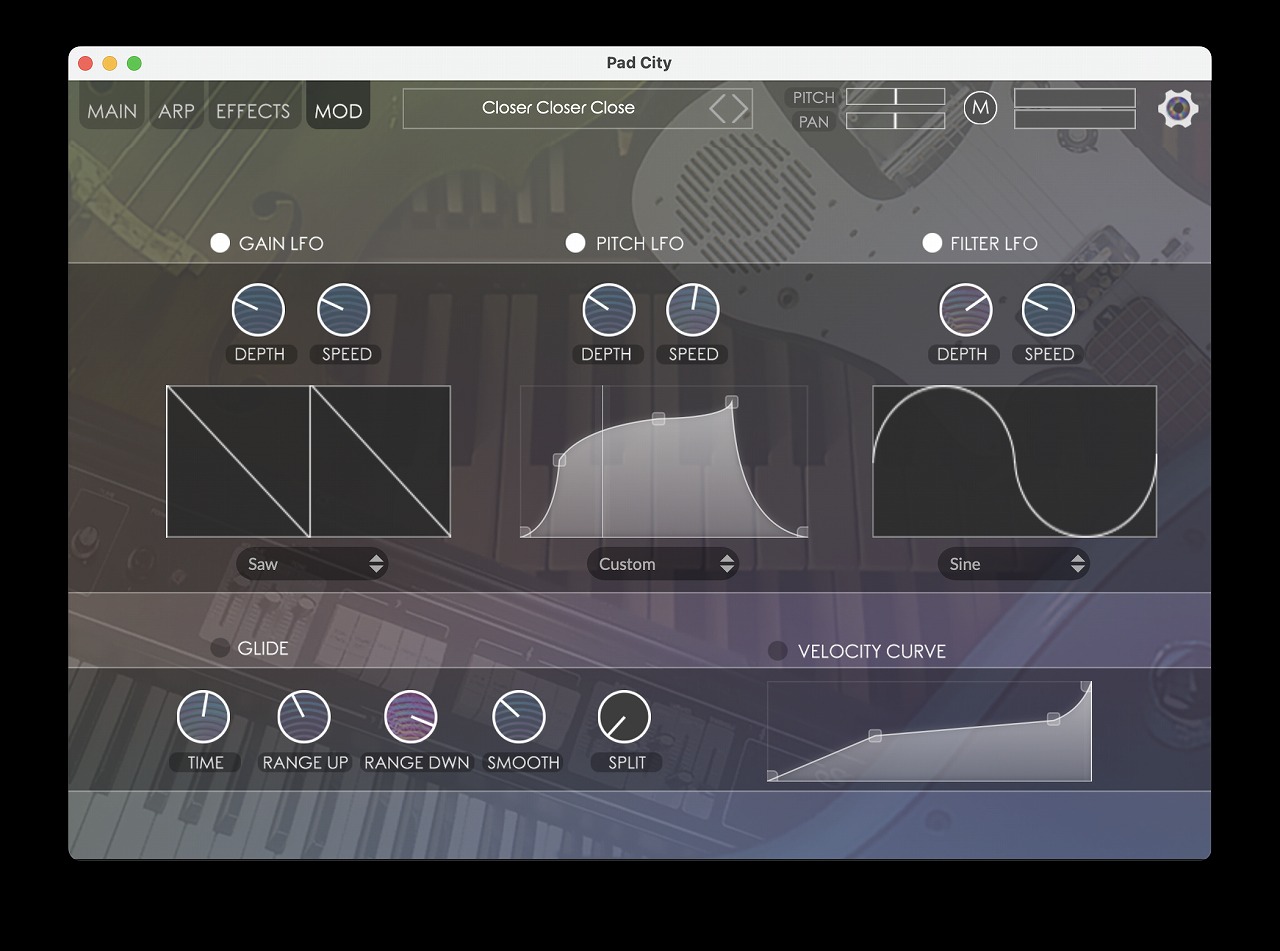Open the ARP tab
Screen dimensions: 1280x951
coord(176,111)
